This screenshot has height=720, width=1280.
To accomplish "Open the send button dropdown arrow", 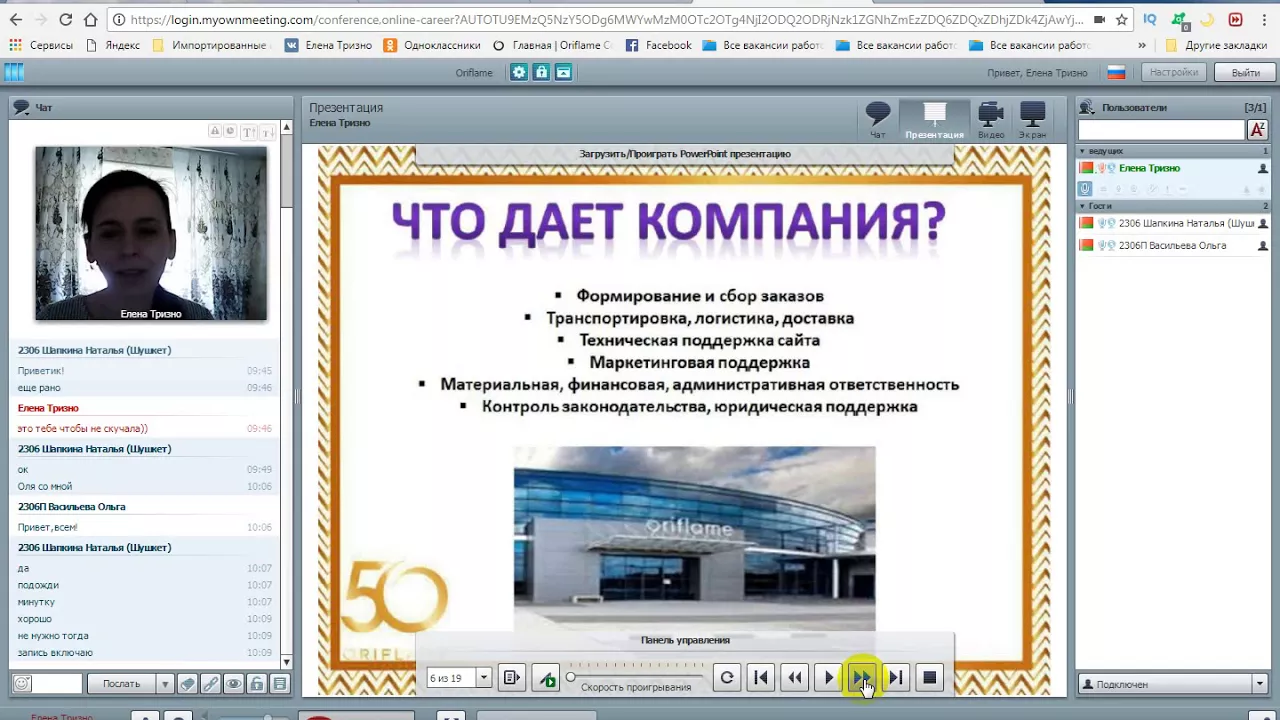I will [x=165, y=684].
